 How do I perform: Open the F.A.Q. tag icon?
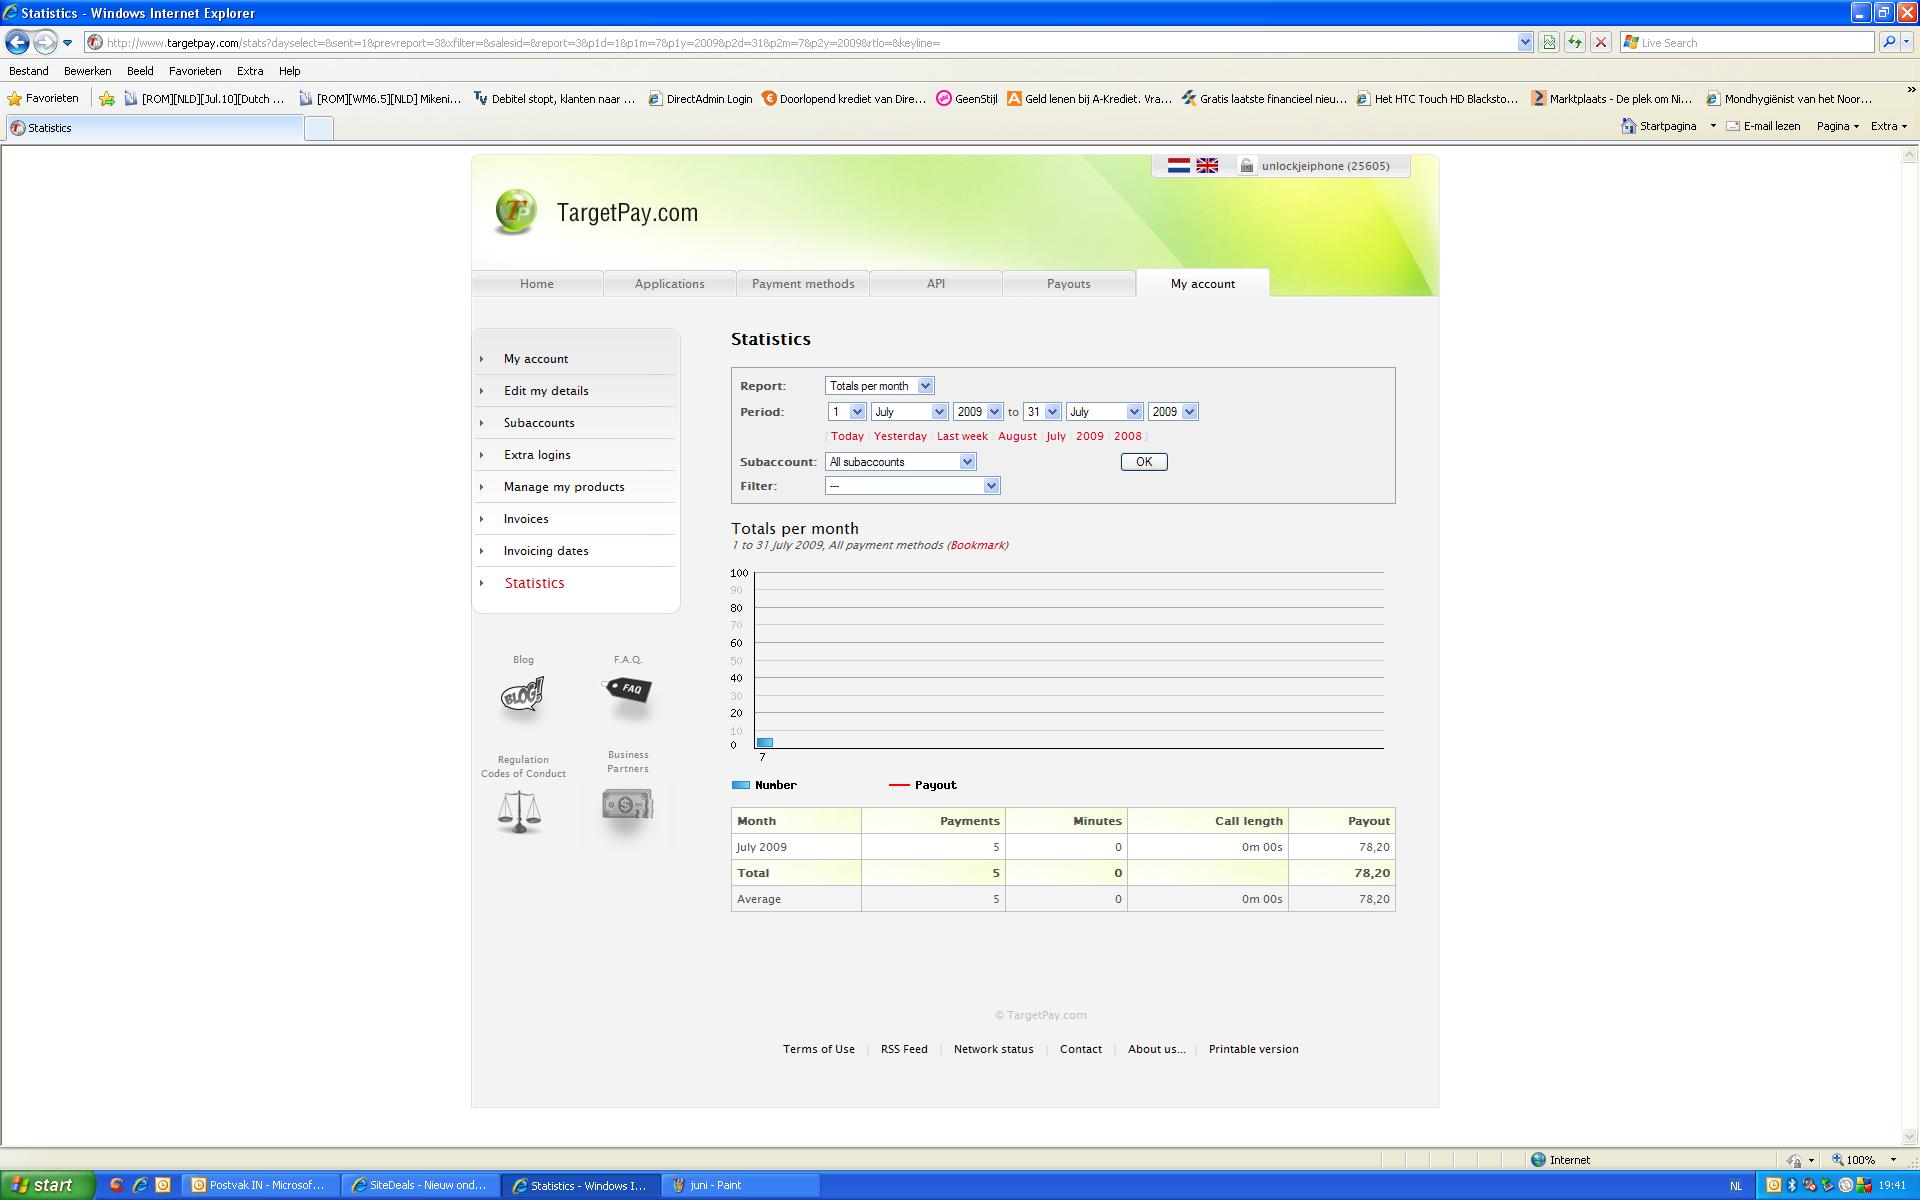[628, 689]
